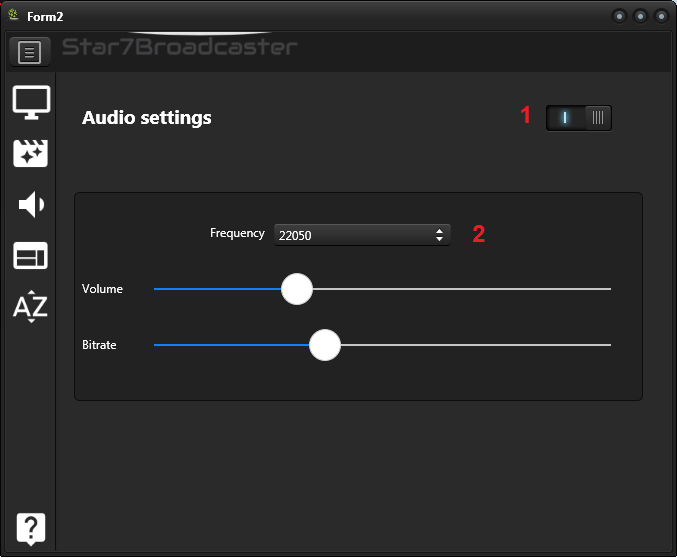Viewport: 677px width, 558px height.
Task: Open the hamburger menu button
Action: pyautogui.click(x=29, y=52)
